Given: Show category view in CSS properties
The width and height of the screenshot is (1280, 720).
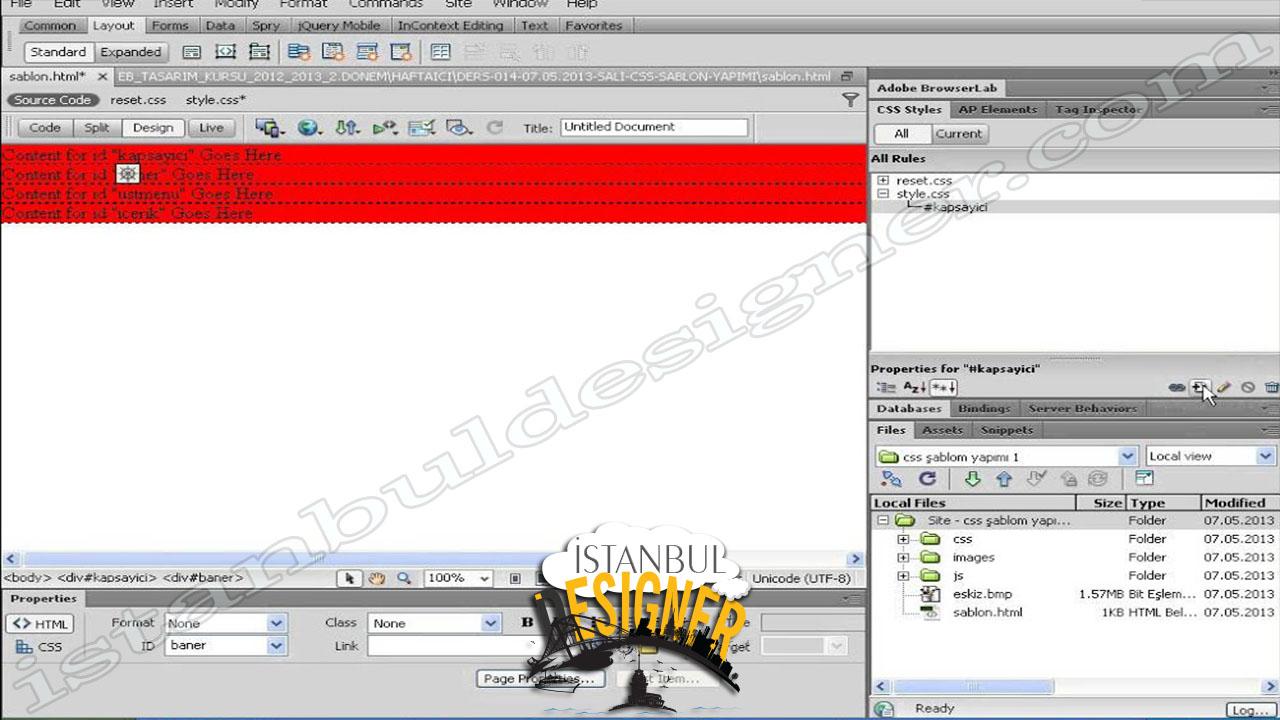Looking at the screenshot, I should (886, 387).
